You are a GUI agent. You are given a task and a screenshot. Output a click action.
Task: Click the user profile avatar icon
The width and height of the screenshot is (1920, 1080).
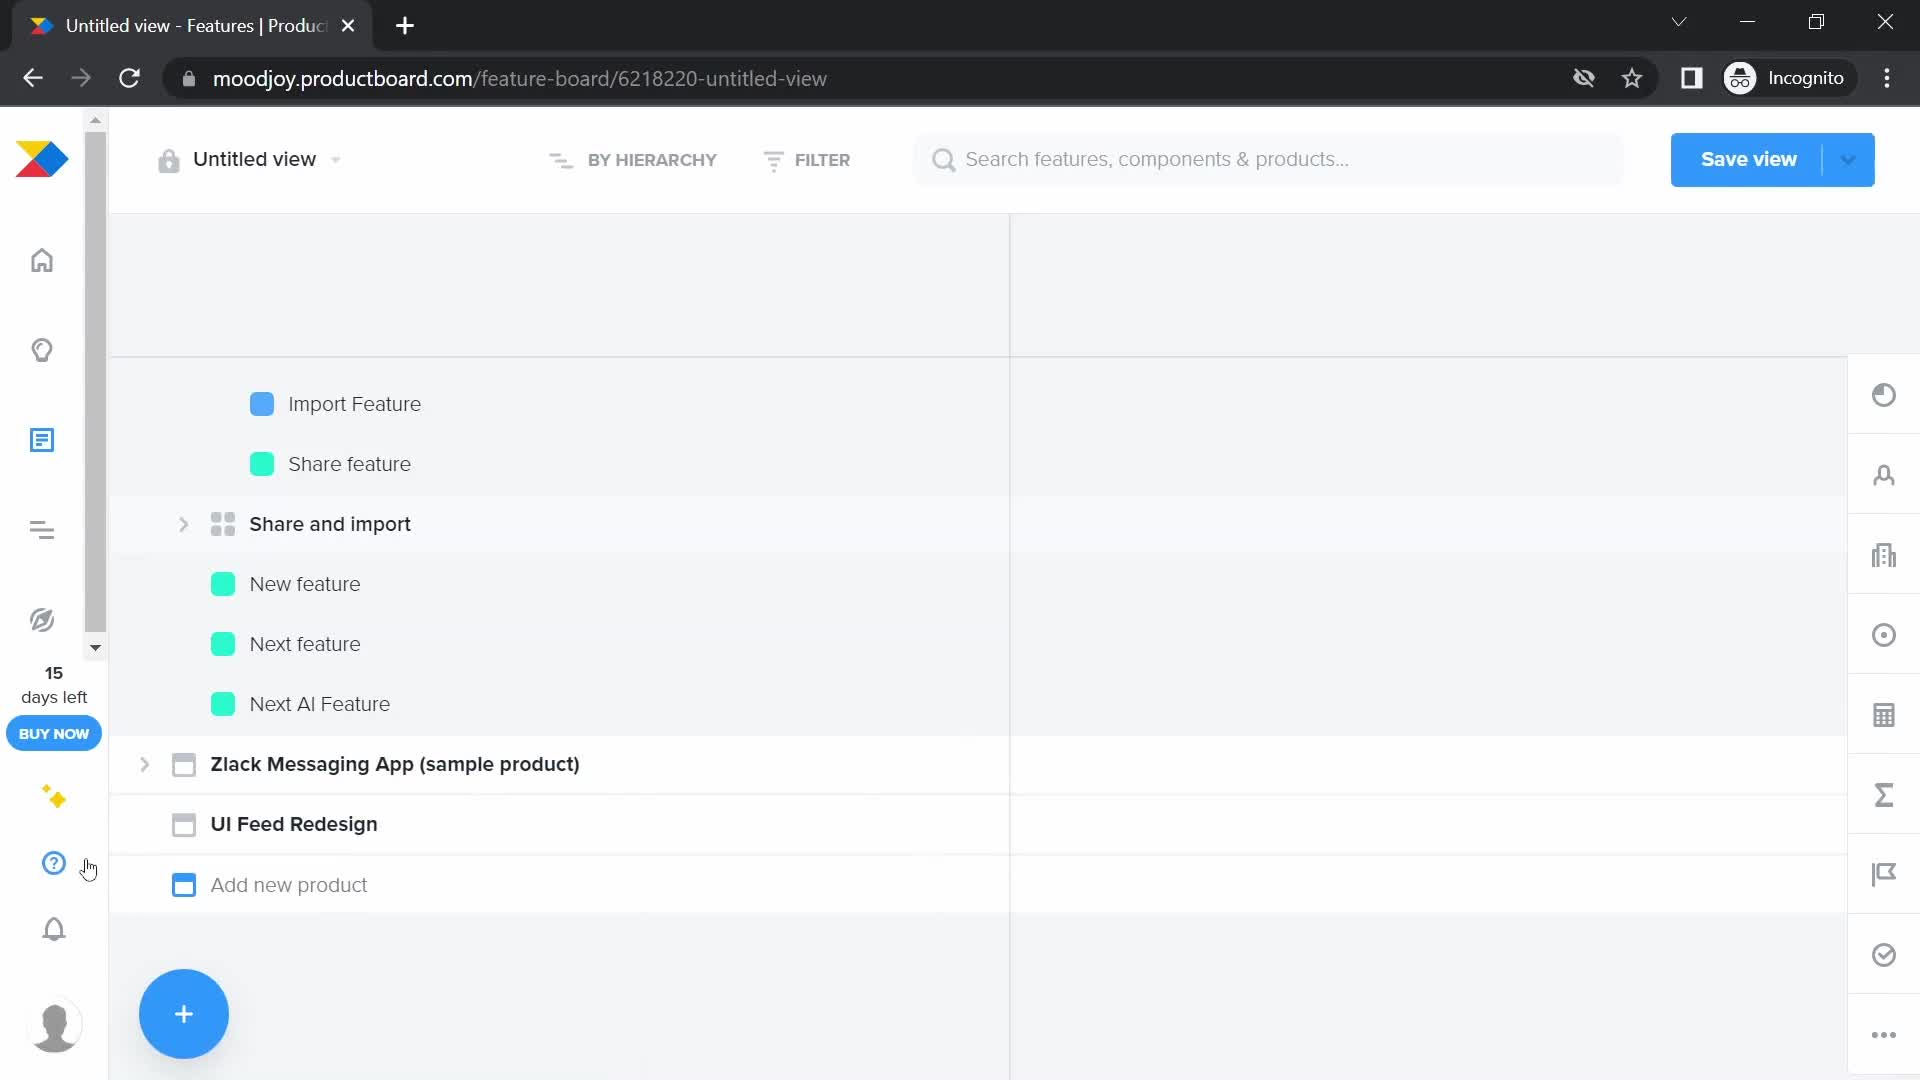pyautogui.click(x=54, y=1025)
